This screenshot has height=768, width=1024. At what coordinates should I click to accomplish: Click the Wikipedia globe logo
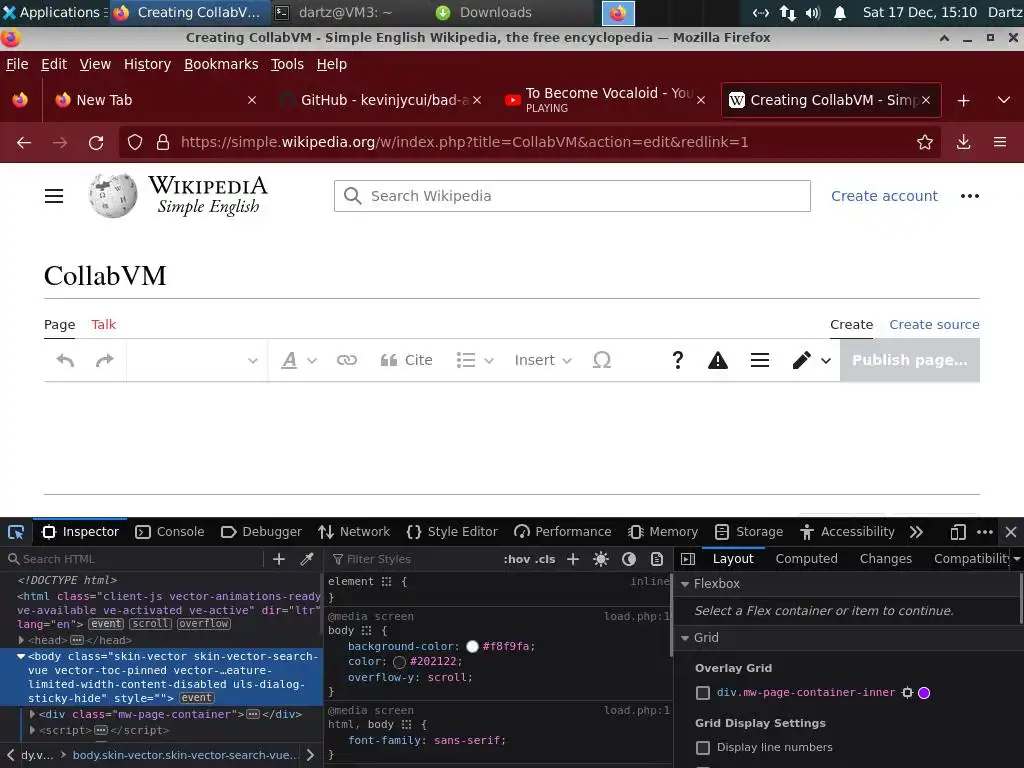pos(113,195)
